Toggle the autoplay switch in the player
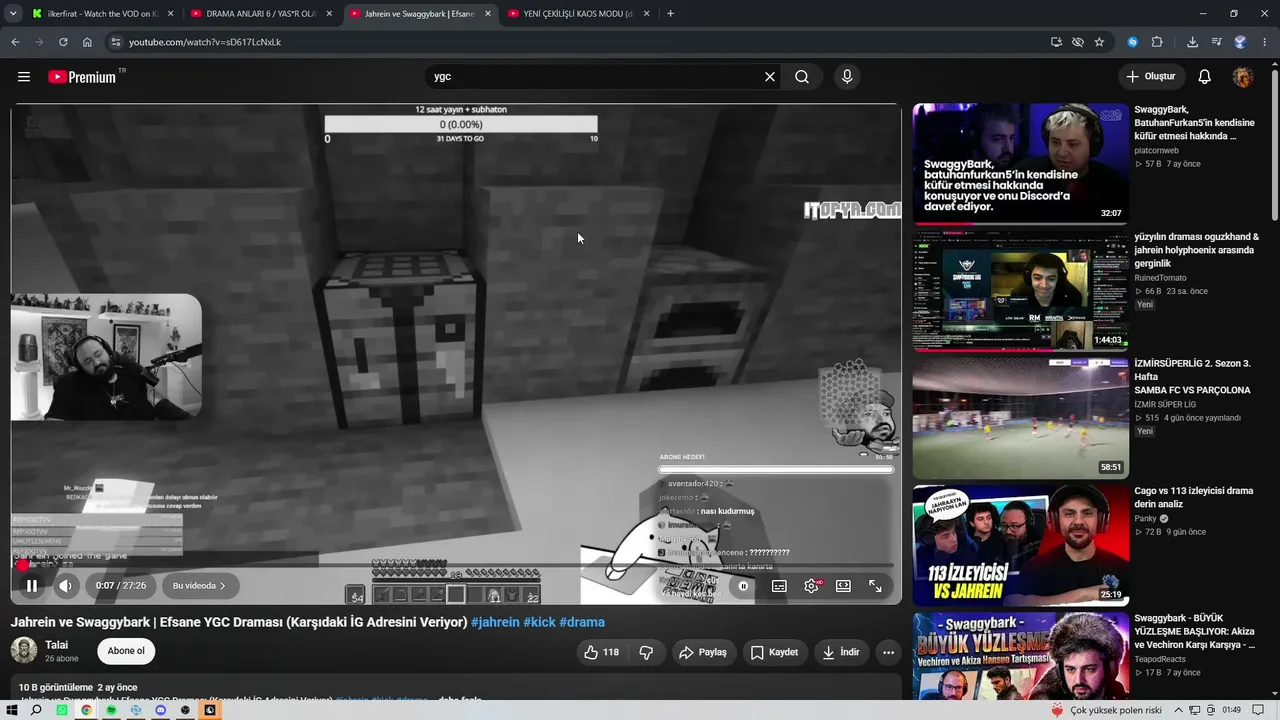 click(743, 586)
